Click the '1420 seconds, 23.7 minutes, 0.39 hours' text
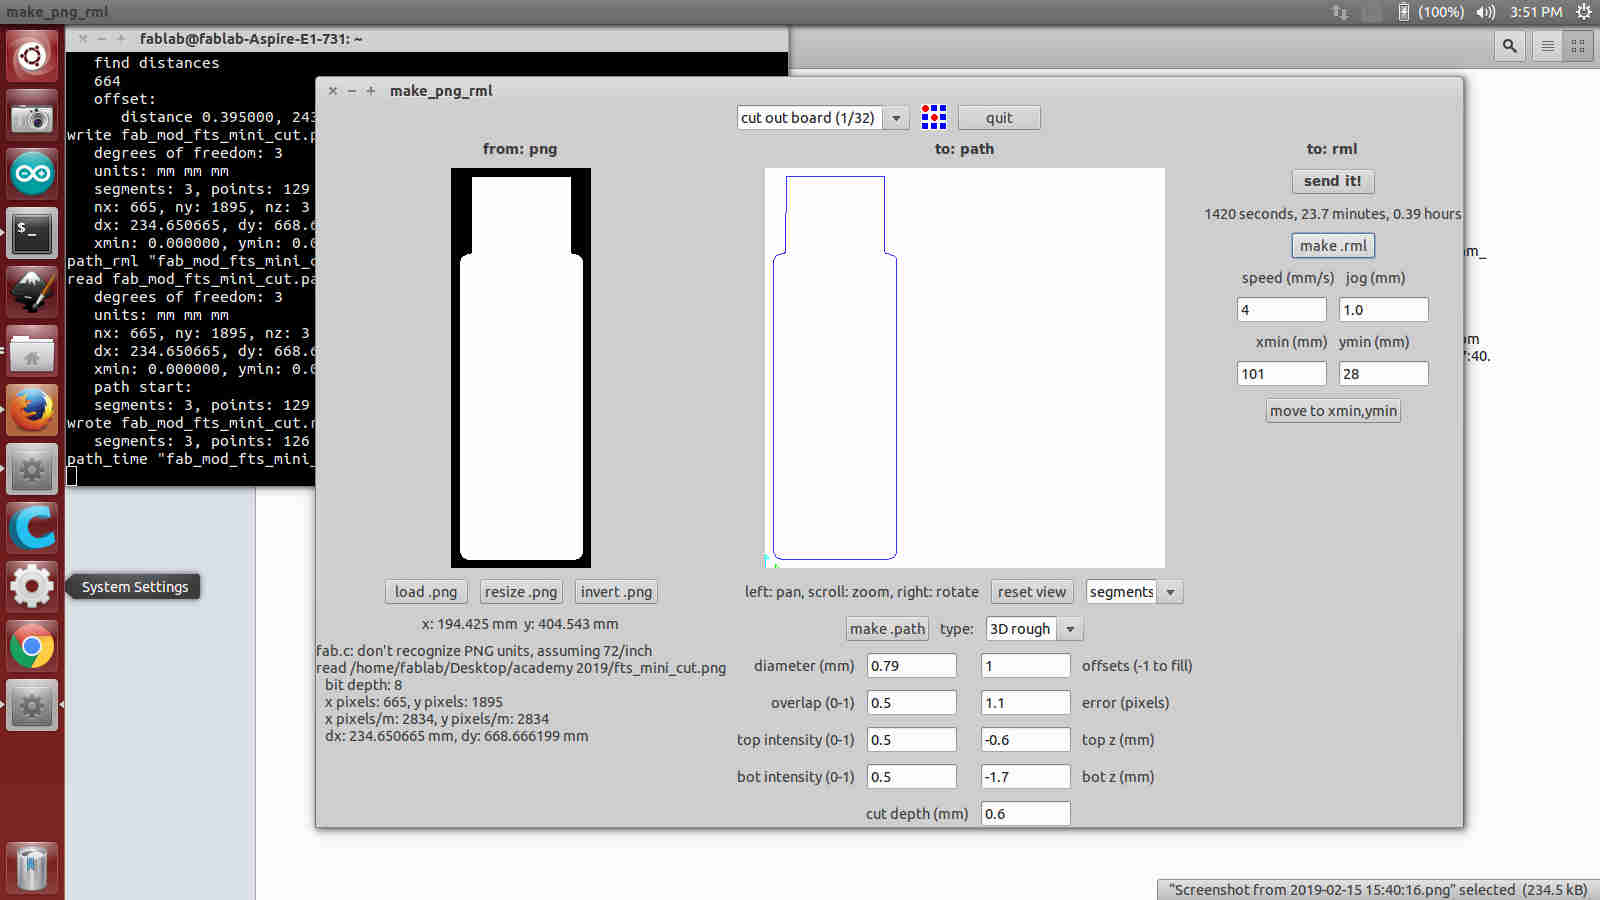Image resolution: width=1600 pixels, height=900 pixels. pos(1333,214)
